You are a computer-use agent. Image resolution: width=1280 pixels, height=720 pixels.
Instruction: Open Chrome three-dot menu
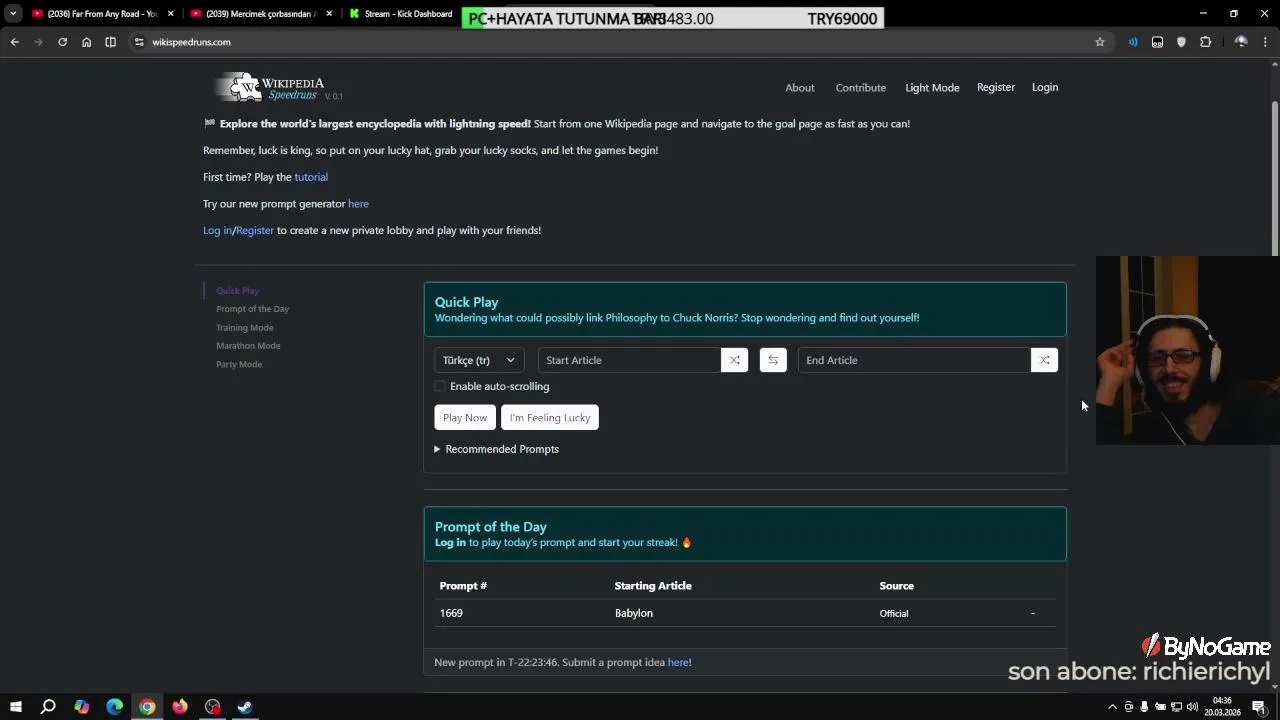point(1265,42)
